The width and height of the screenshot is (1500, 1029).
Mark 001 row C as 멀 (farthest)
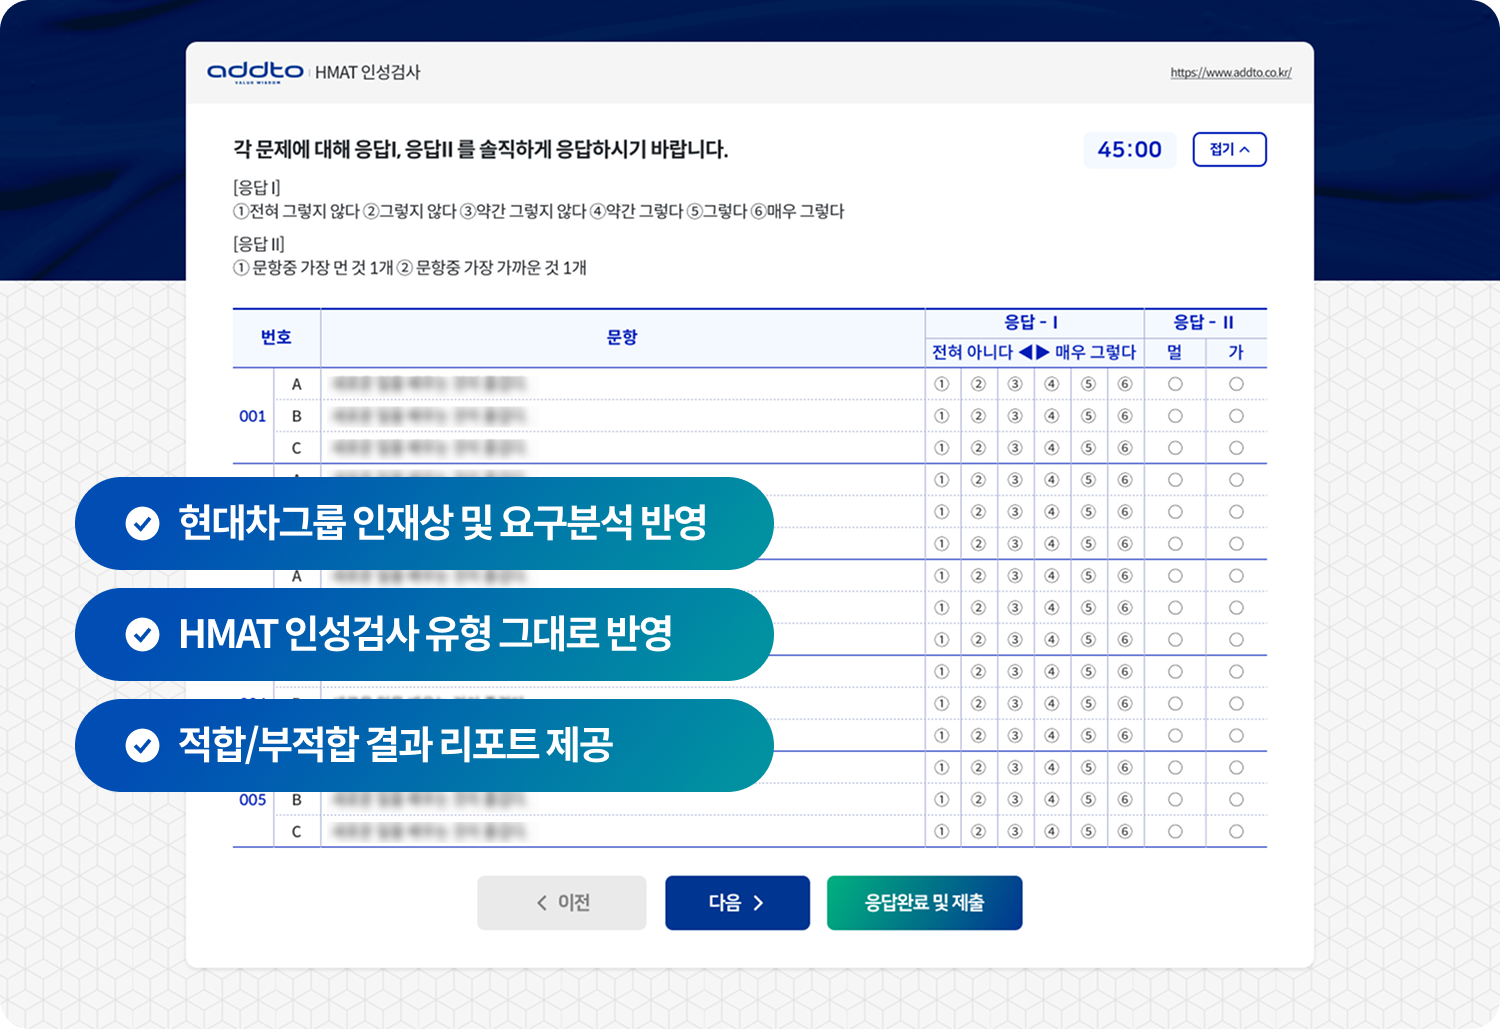tap(1175, 448)
